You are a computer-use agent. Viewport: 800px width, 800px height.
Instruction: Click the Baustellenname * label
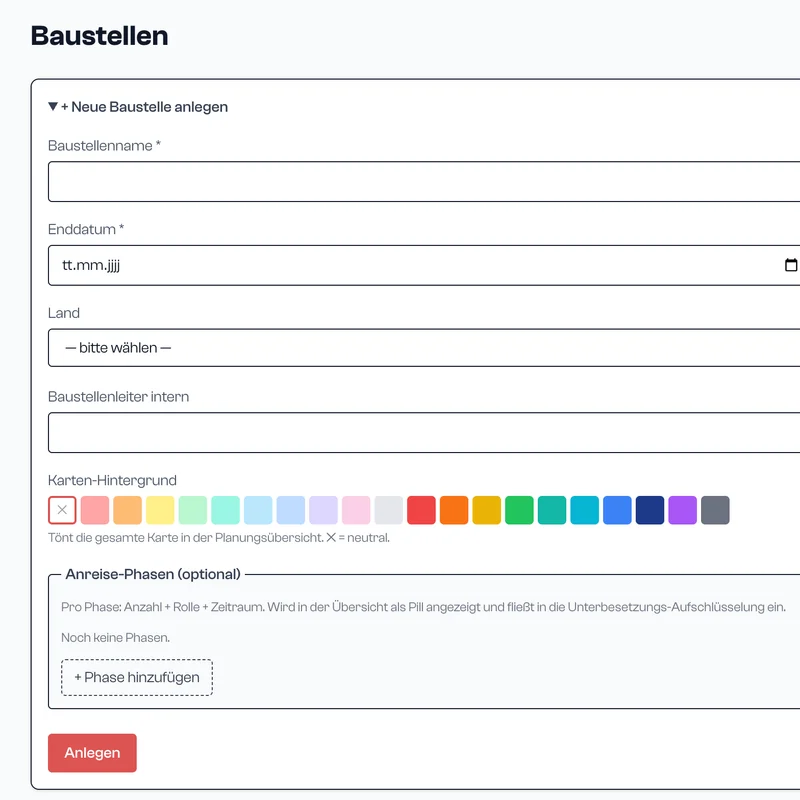point(105,146)
